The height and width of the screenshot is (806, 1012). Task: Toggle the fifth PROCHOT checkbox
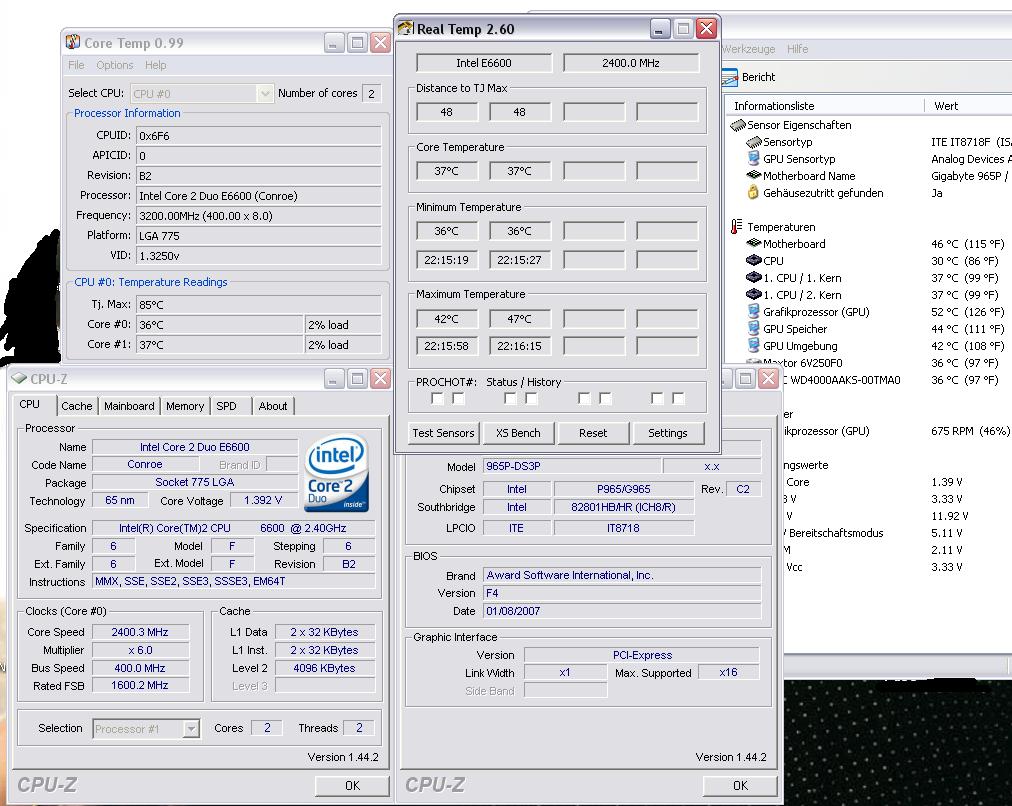click(x=583, y=398)
